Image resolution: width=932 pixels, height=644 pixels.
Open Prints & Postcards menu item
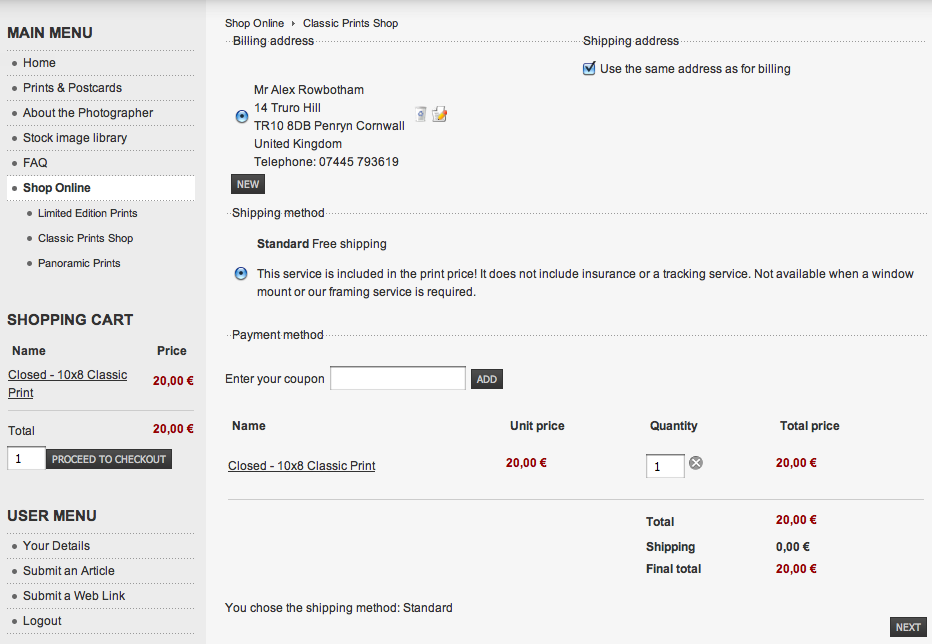pyautogui.click(x=73, y=88)
